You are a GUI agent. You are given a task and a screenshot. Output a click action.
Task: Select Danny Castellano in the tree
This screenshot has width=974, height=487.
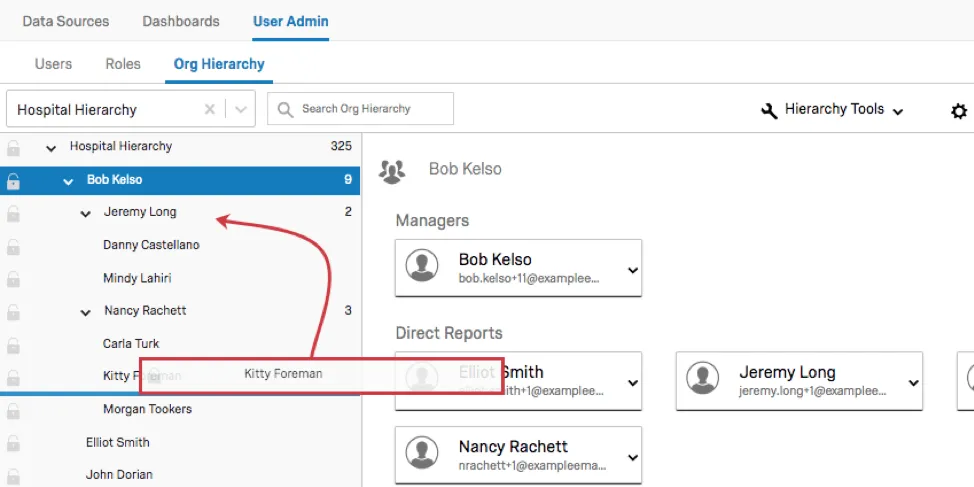click(x=151, y=245)
